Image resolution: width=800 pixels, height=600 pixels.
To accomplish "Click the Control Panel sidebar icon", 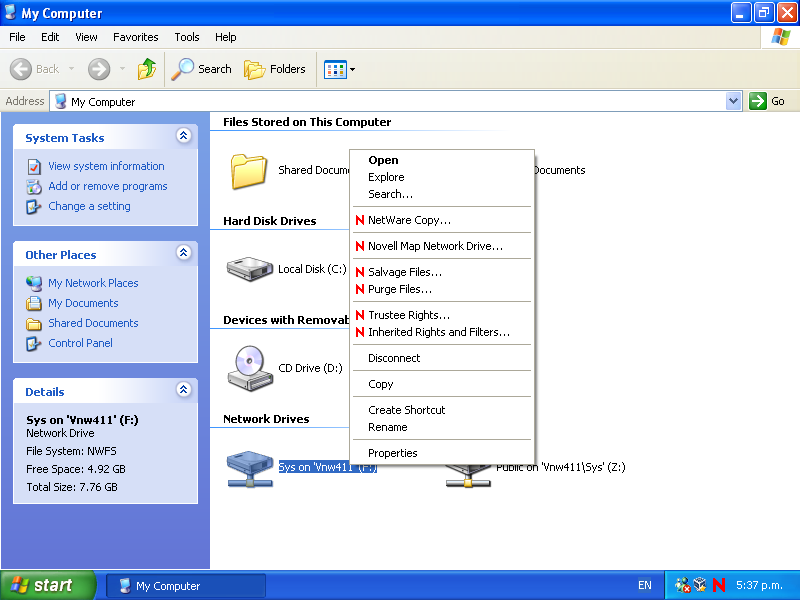I will coord(34,343).
